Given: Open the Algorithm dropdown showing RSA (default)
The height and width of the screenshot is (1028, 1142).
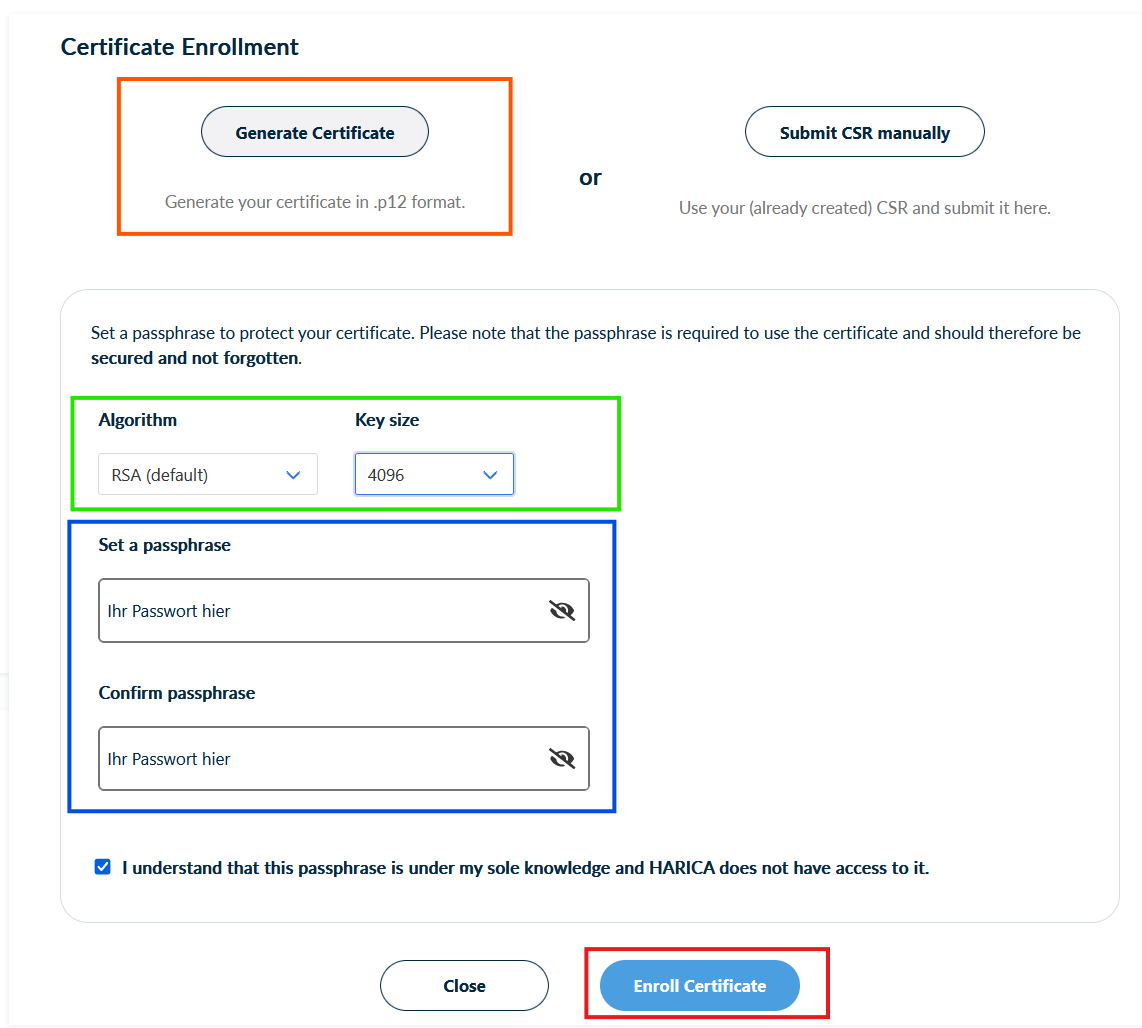Looking at the screenshot, I should (x=208, y=475).
